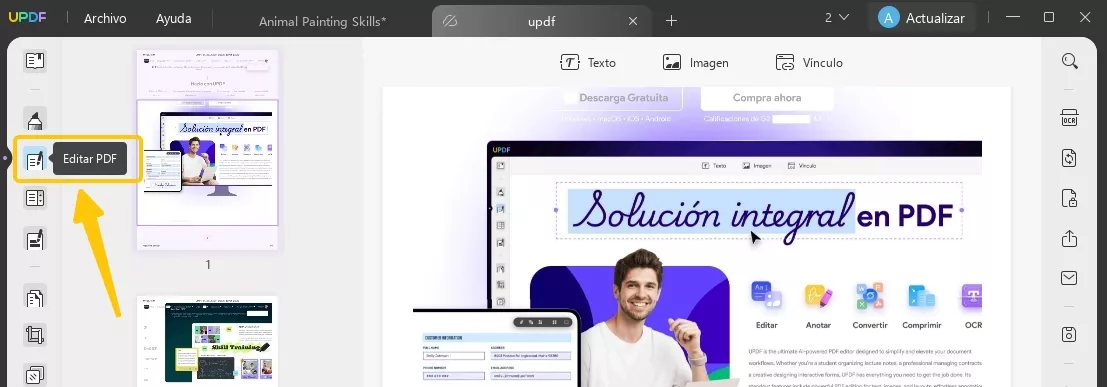
Task: Send file by email envelope icon
Action: 1070,278
